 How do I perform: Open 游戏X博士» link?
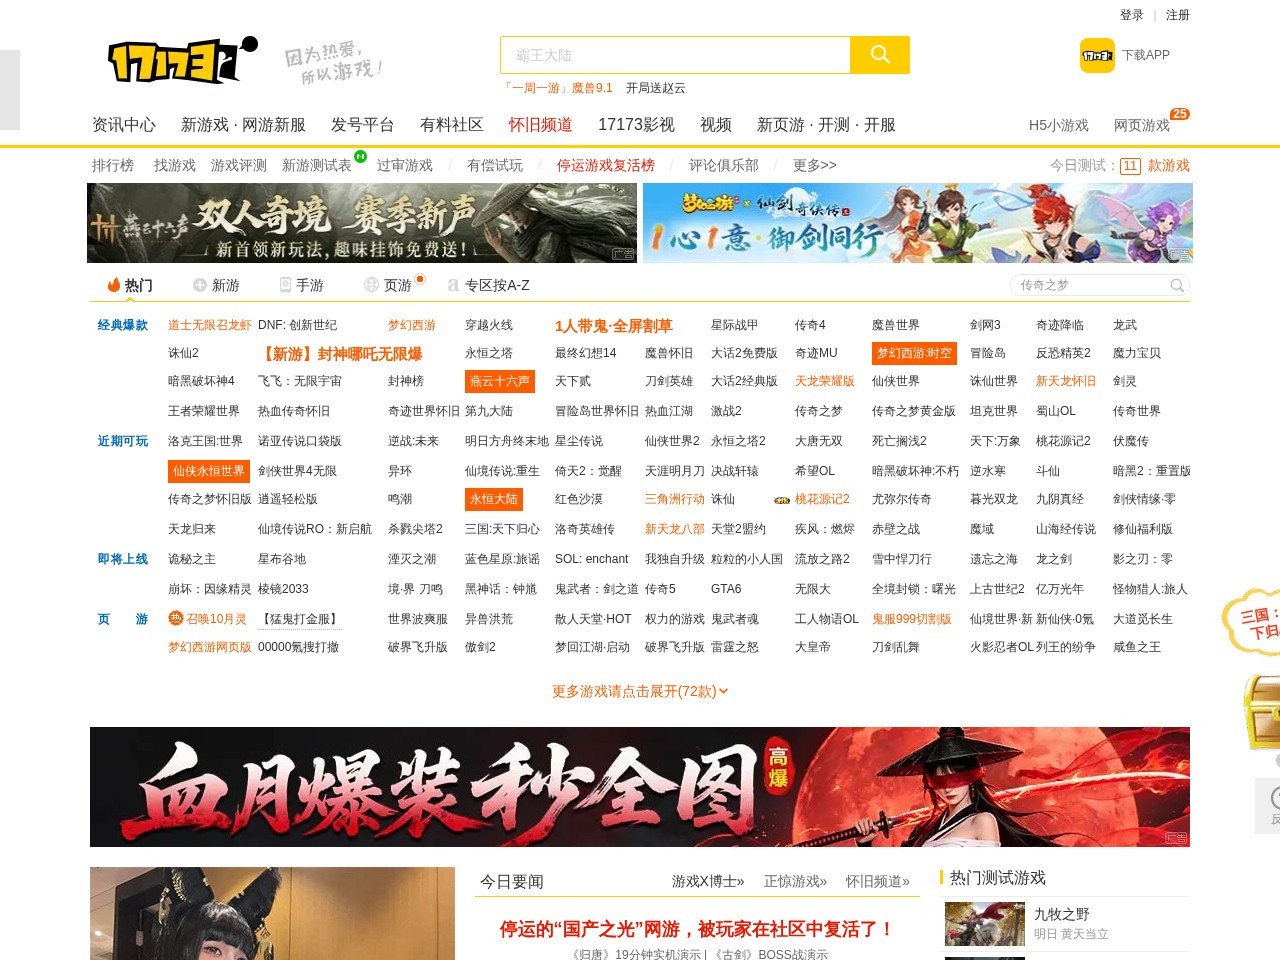pos(708,881)
